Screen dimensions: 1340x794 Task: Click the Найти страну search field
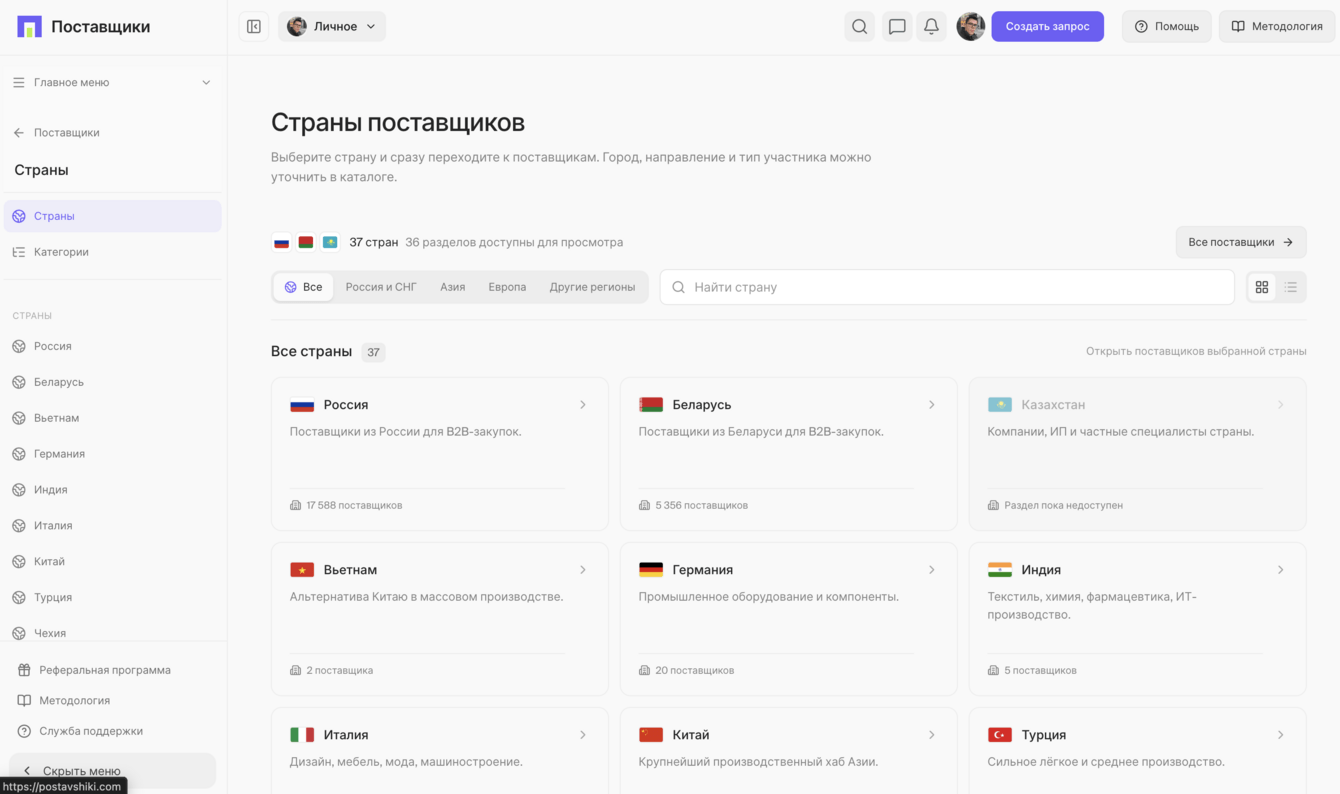pyautogui.click(x=947, y=287)
